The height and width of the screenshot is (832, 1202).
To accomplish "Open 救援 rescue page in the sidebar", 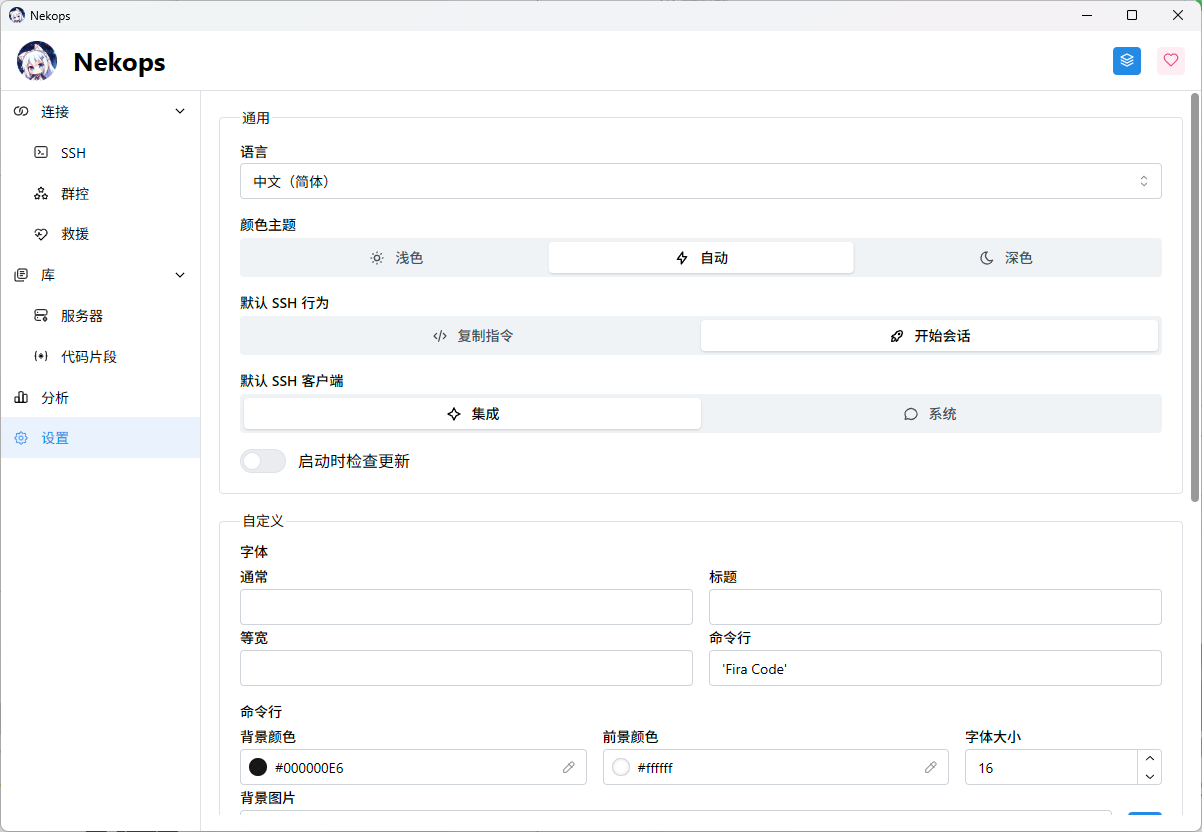I will click(x=74, y=234).
